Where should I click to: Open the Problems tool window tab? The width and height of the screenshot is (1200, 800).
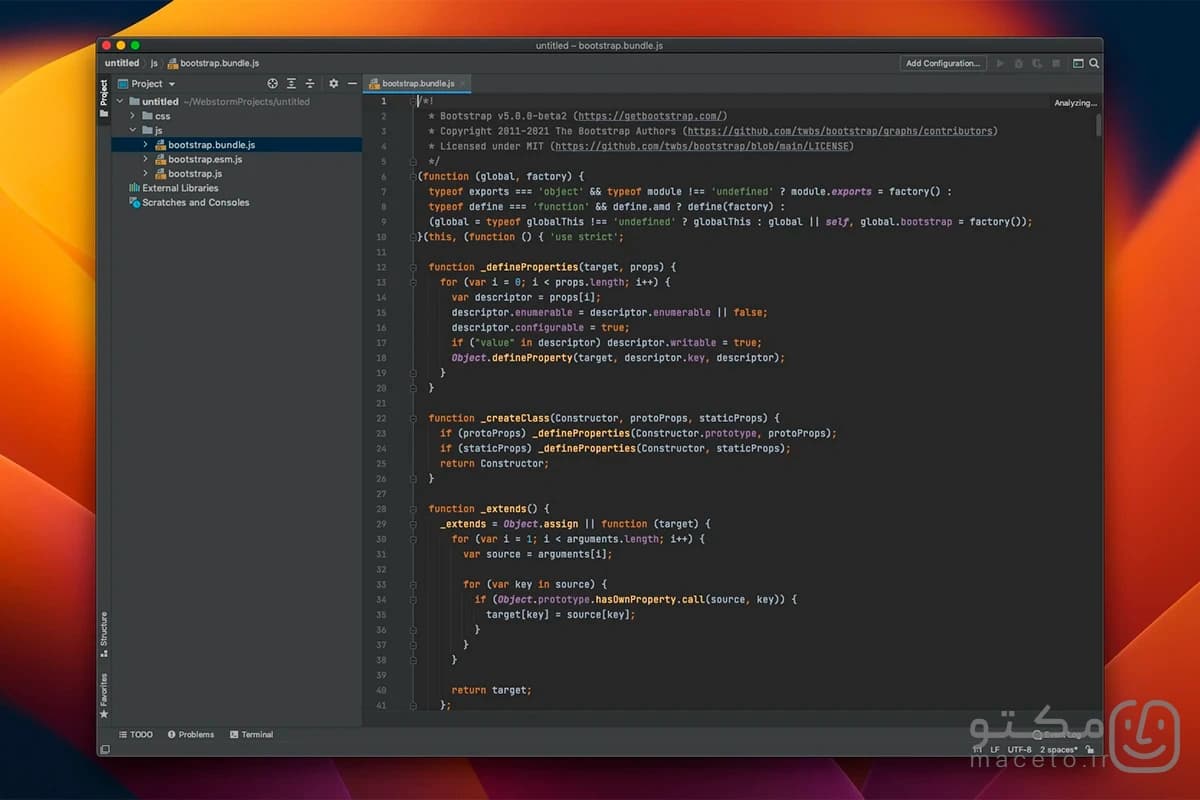pos(191,734)
